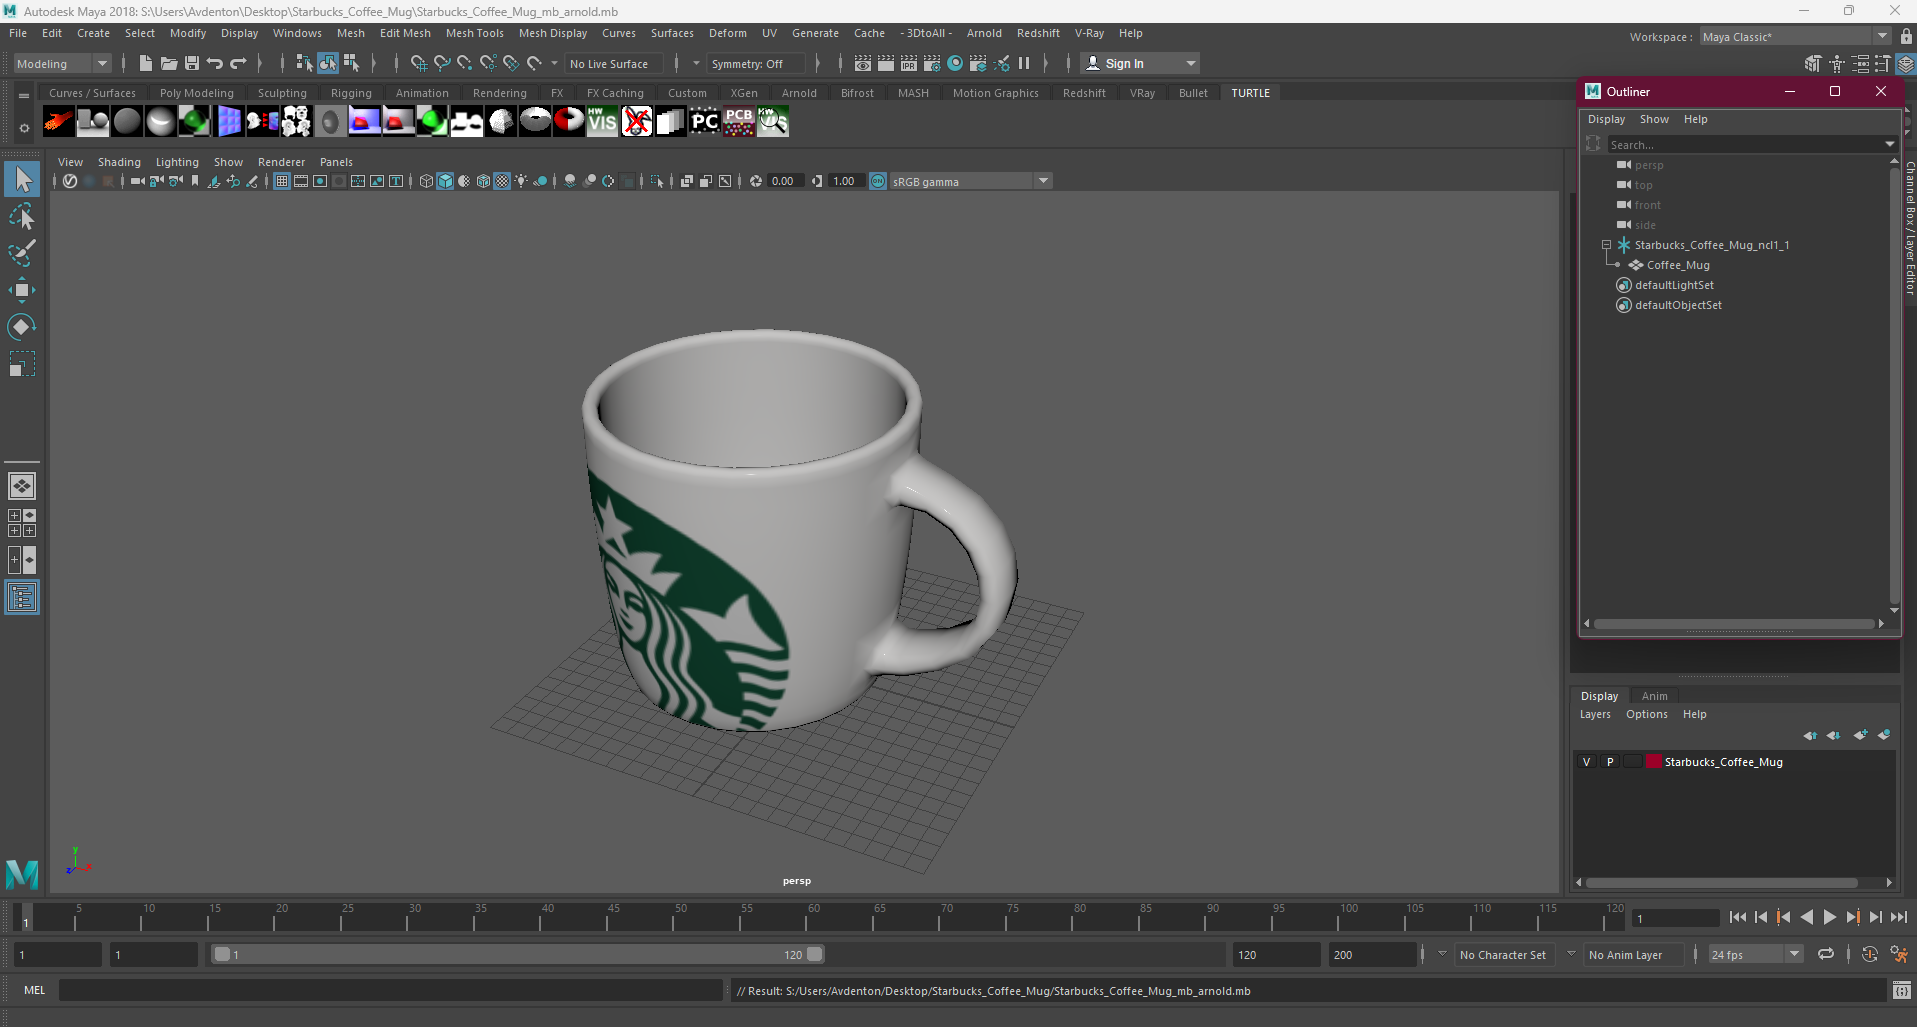Activate the Lasso select tool
This screenshot has width=1917, height=1027.
coord(22,216)
